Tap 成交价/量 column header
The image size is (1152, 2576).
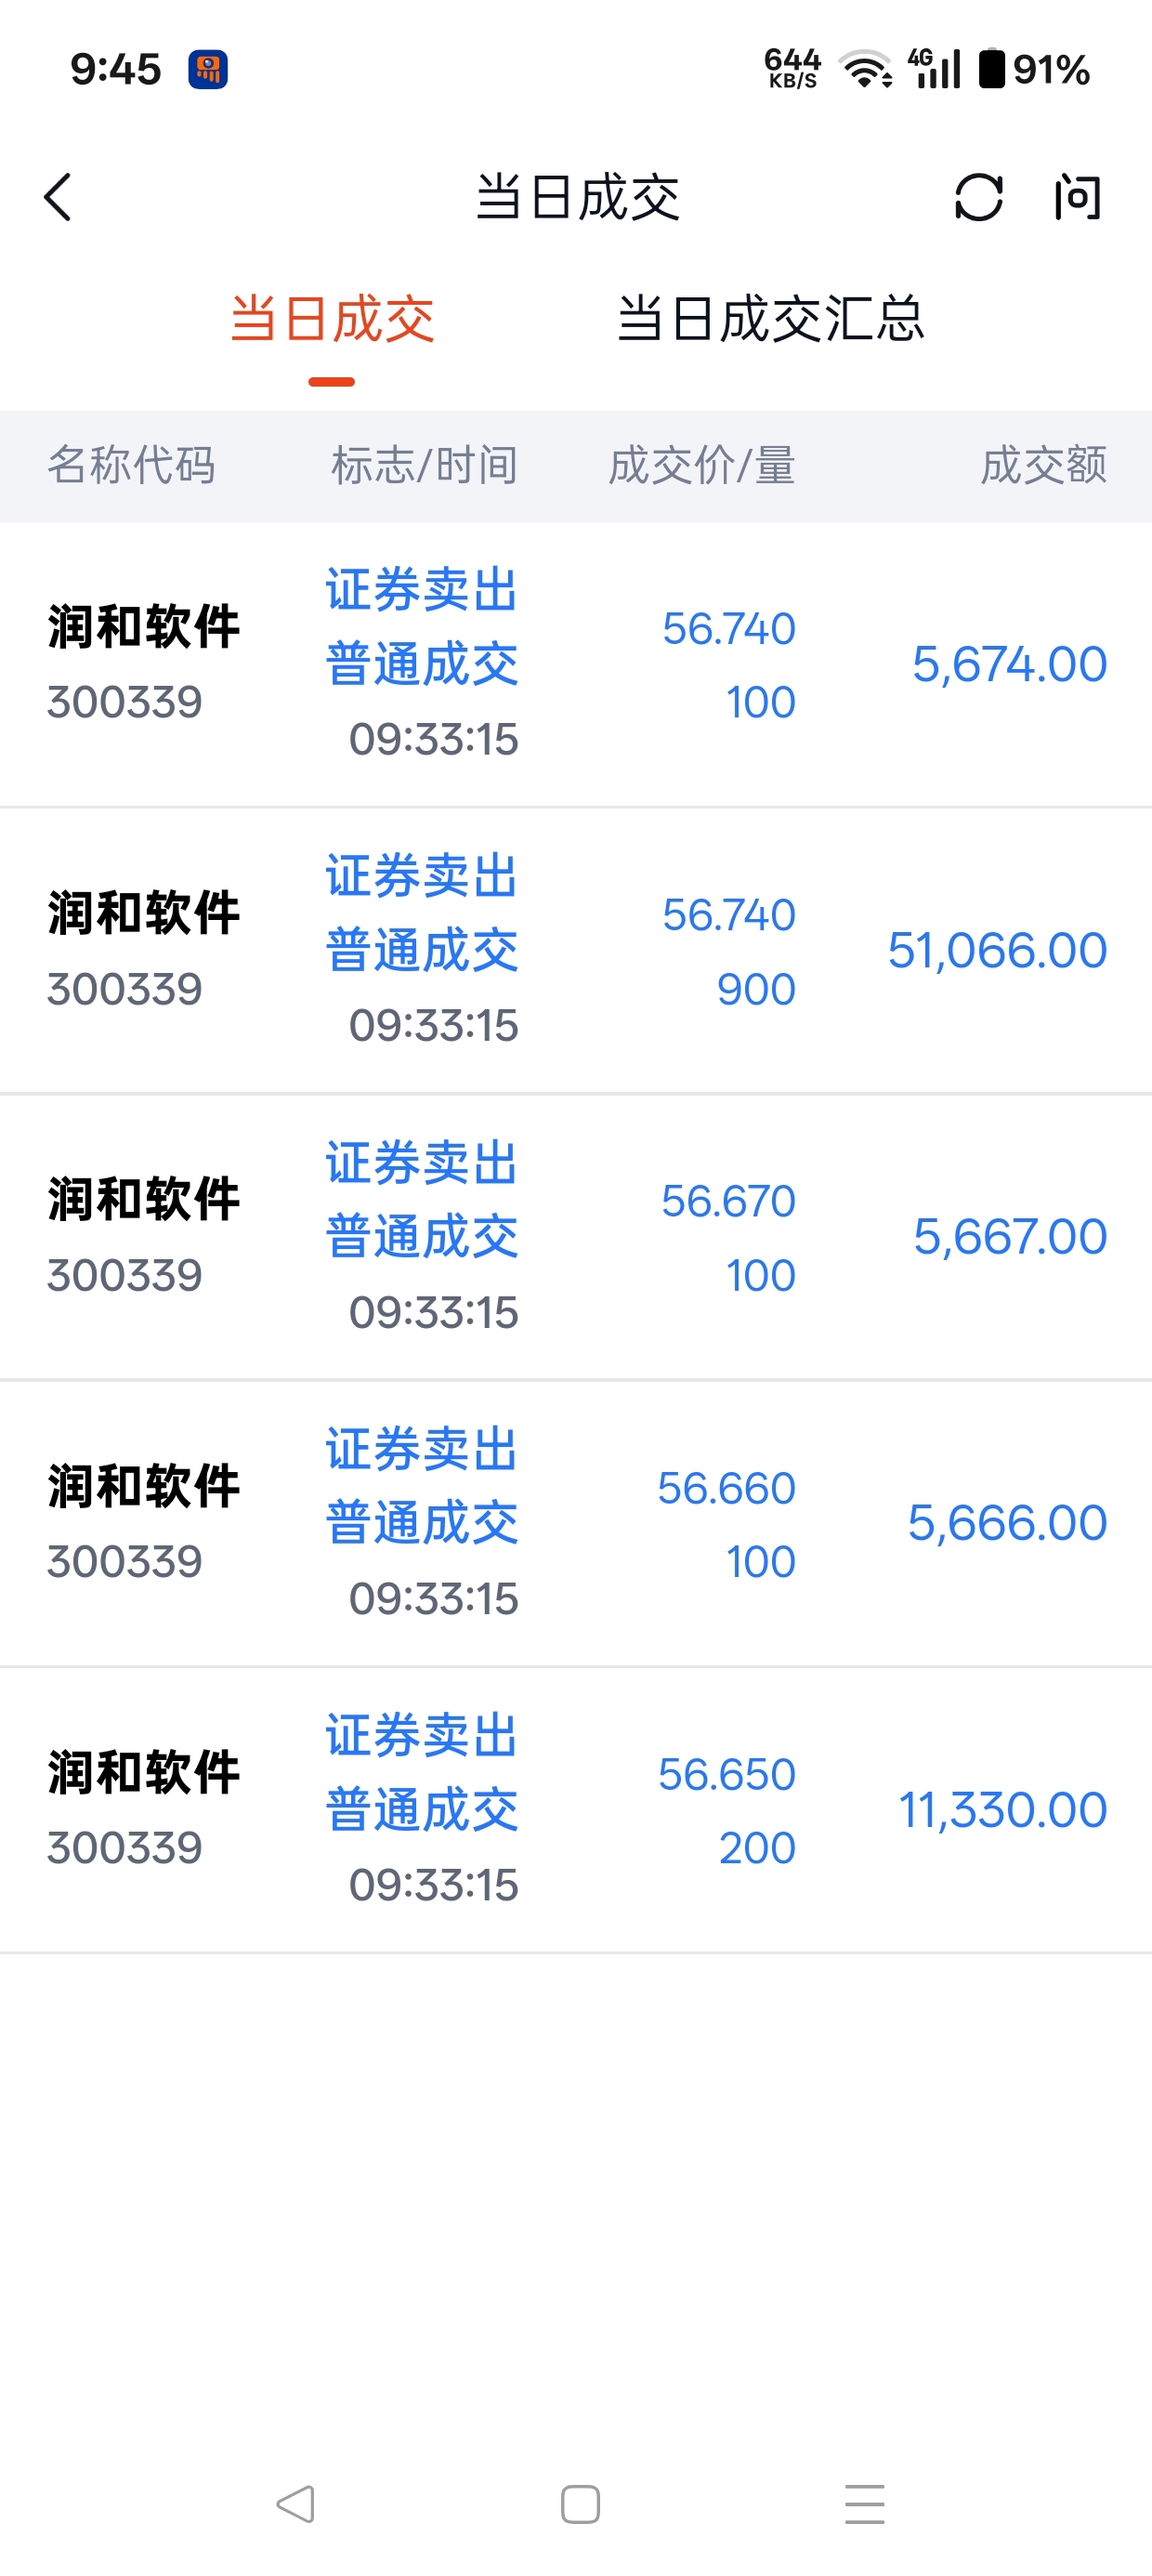701,465
